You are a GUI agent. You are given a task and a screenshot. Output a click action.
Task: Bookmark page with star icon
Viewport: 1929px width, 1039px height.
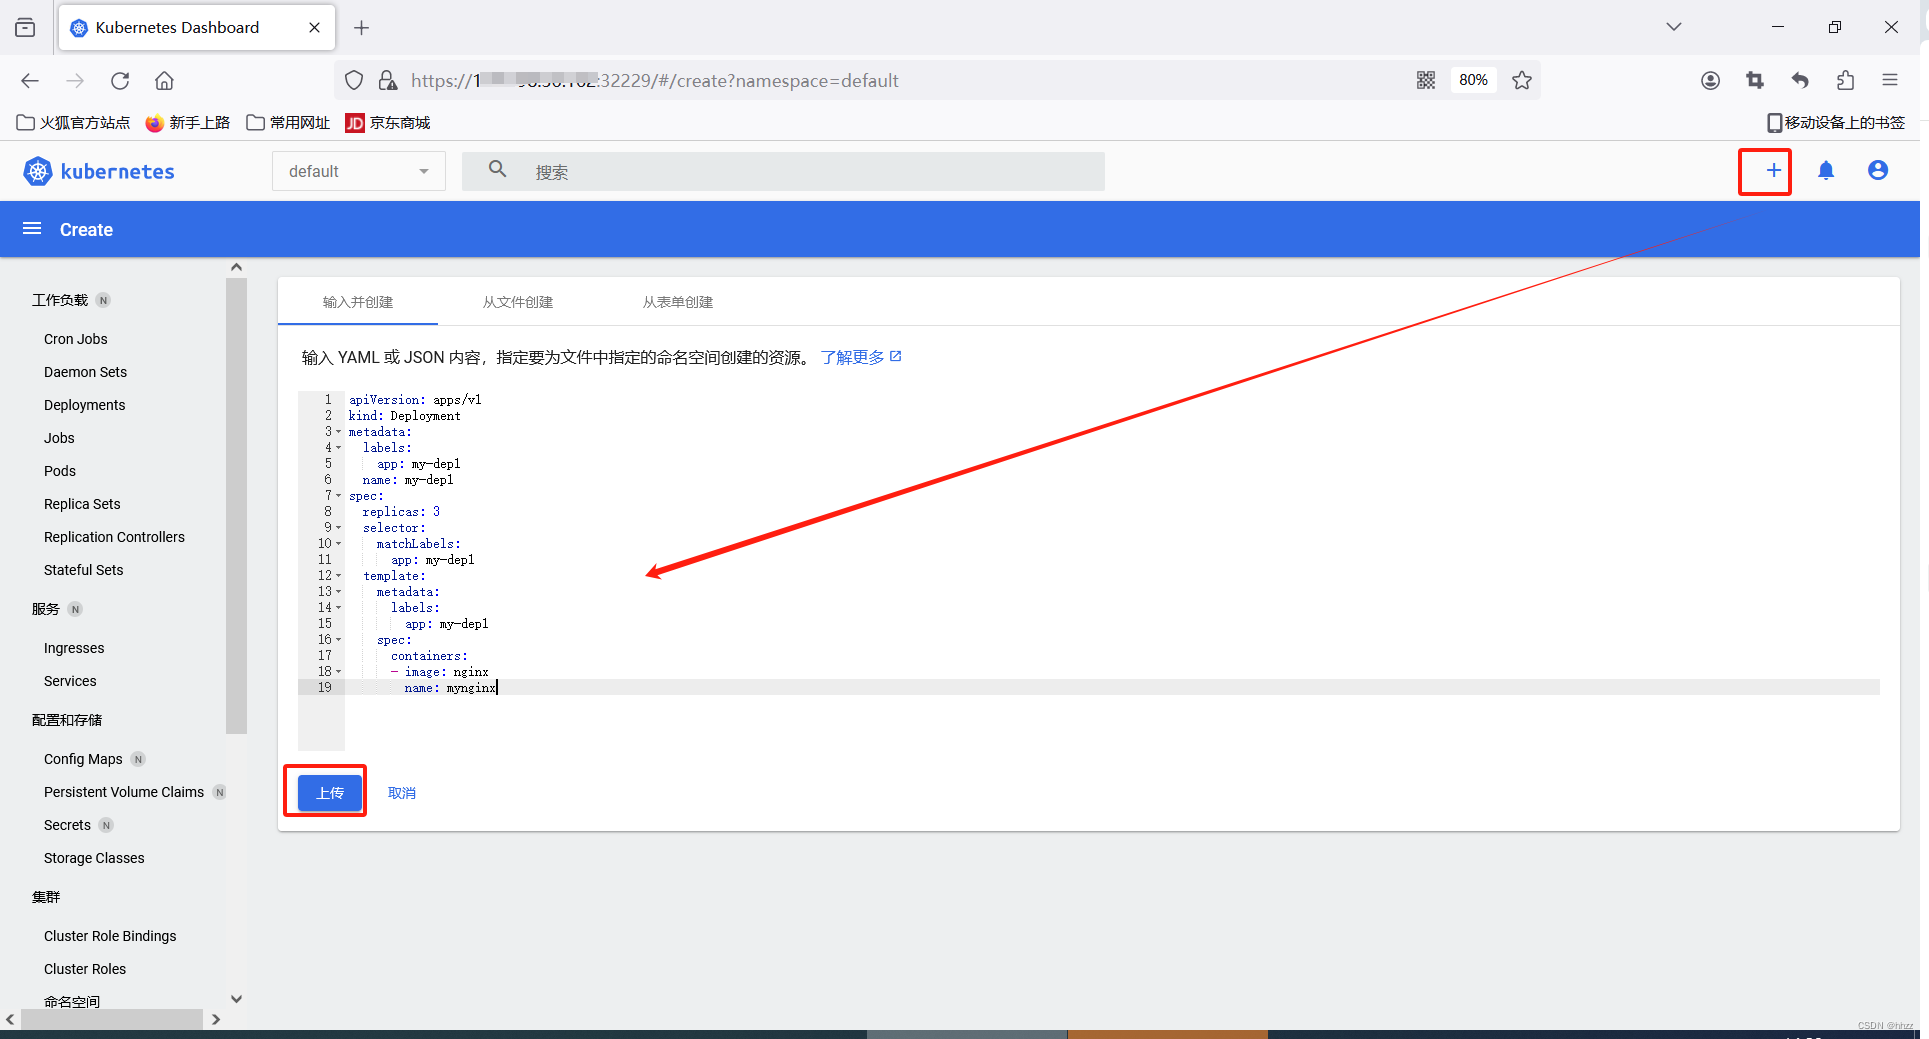point(1522,80)
